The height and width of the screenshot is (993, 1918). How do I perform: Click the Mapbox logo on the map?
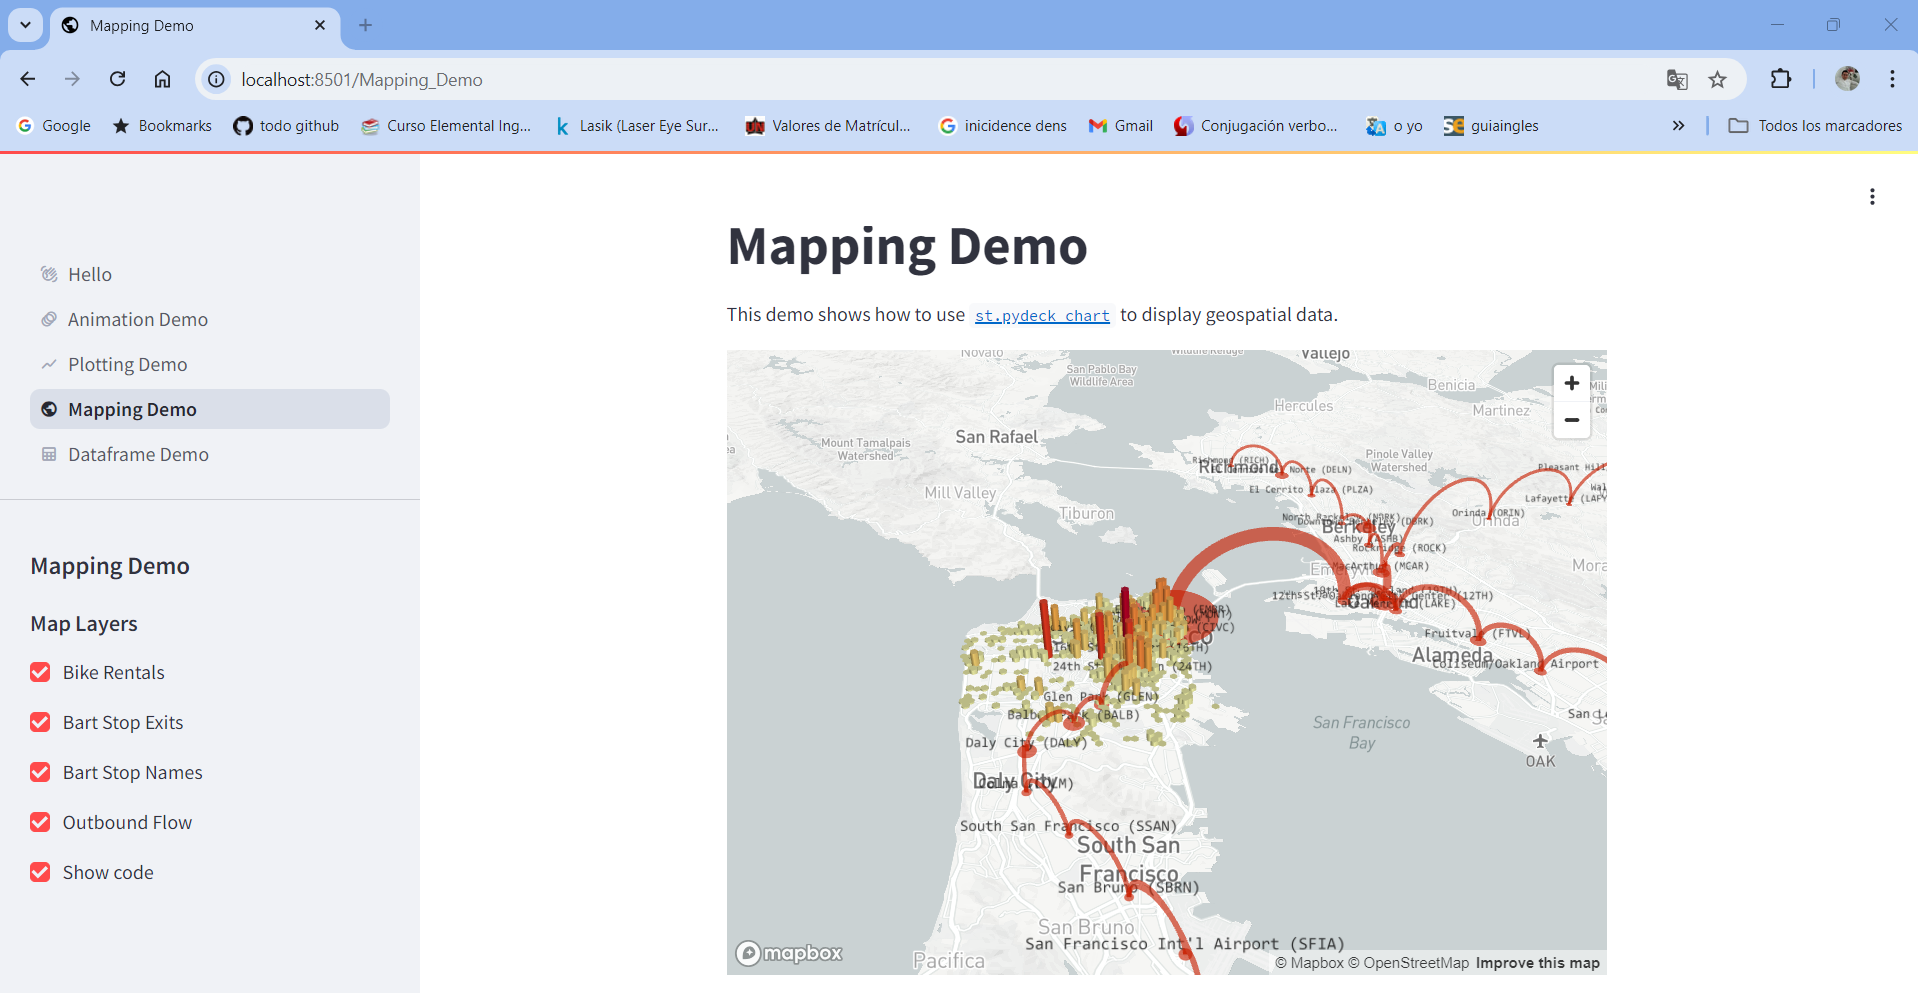coord(789,953)
